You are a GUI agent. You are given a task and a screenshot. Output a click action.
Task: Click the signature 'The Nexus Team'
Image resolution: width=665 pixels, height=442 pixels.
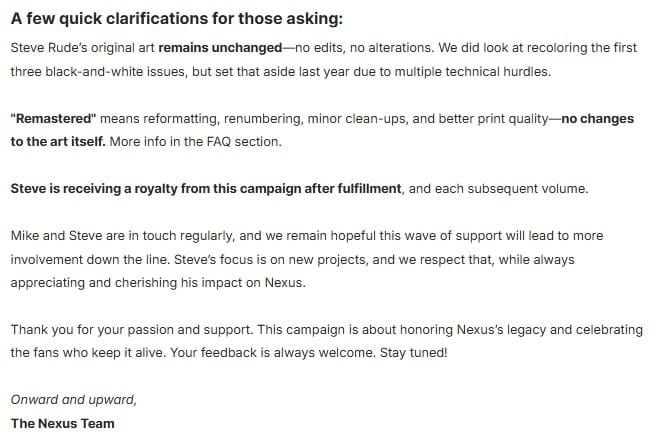62,423
